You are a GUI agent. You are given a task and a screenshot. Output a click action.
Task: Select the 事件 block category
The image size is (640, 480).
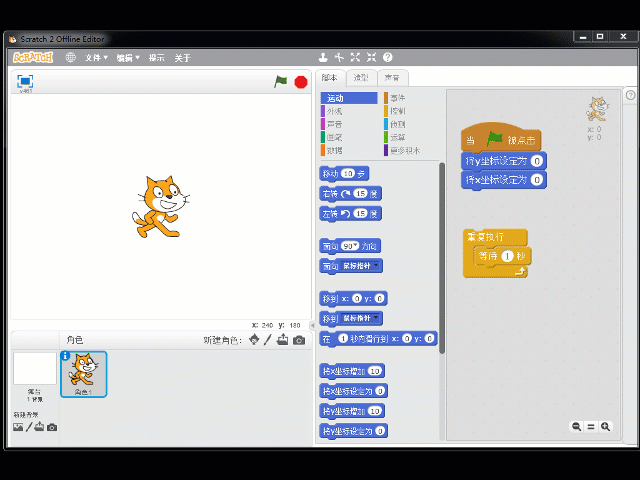pos(411,98)
